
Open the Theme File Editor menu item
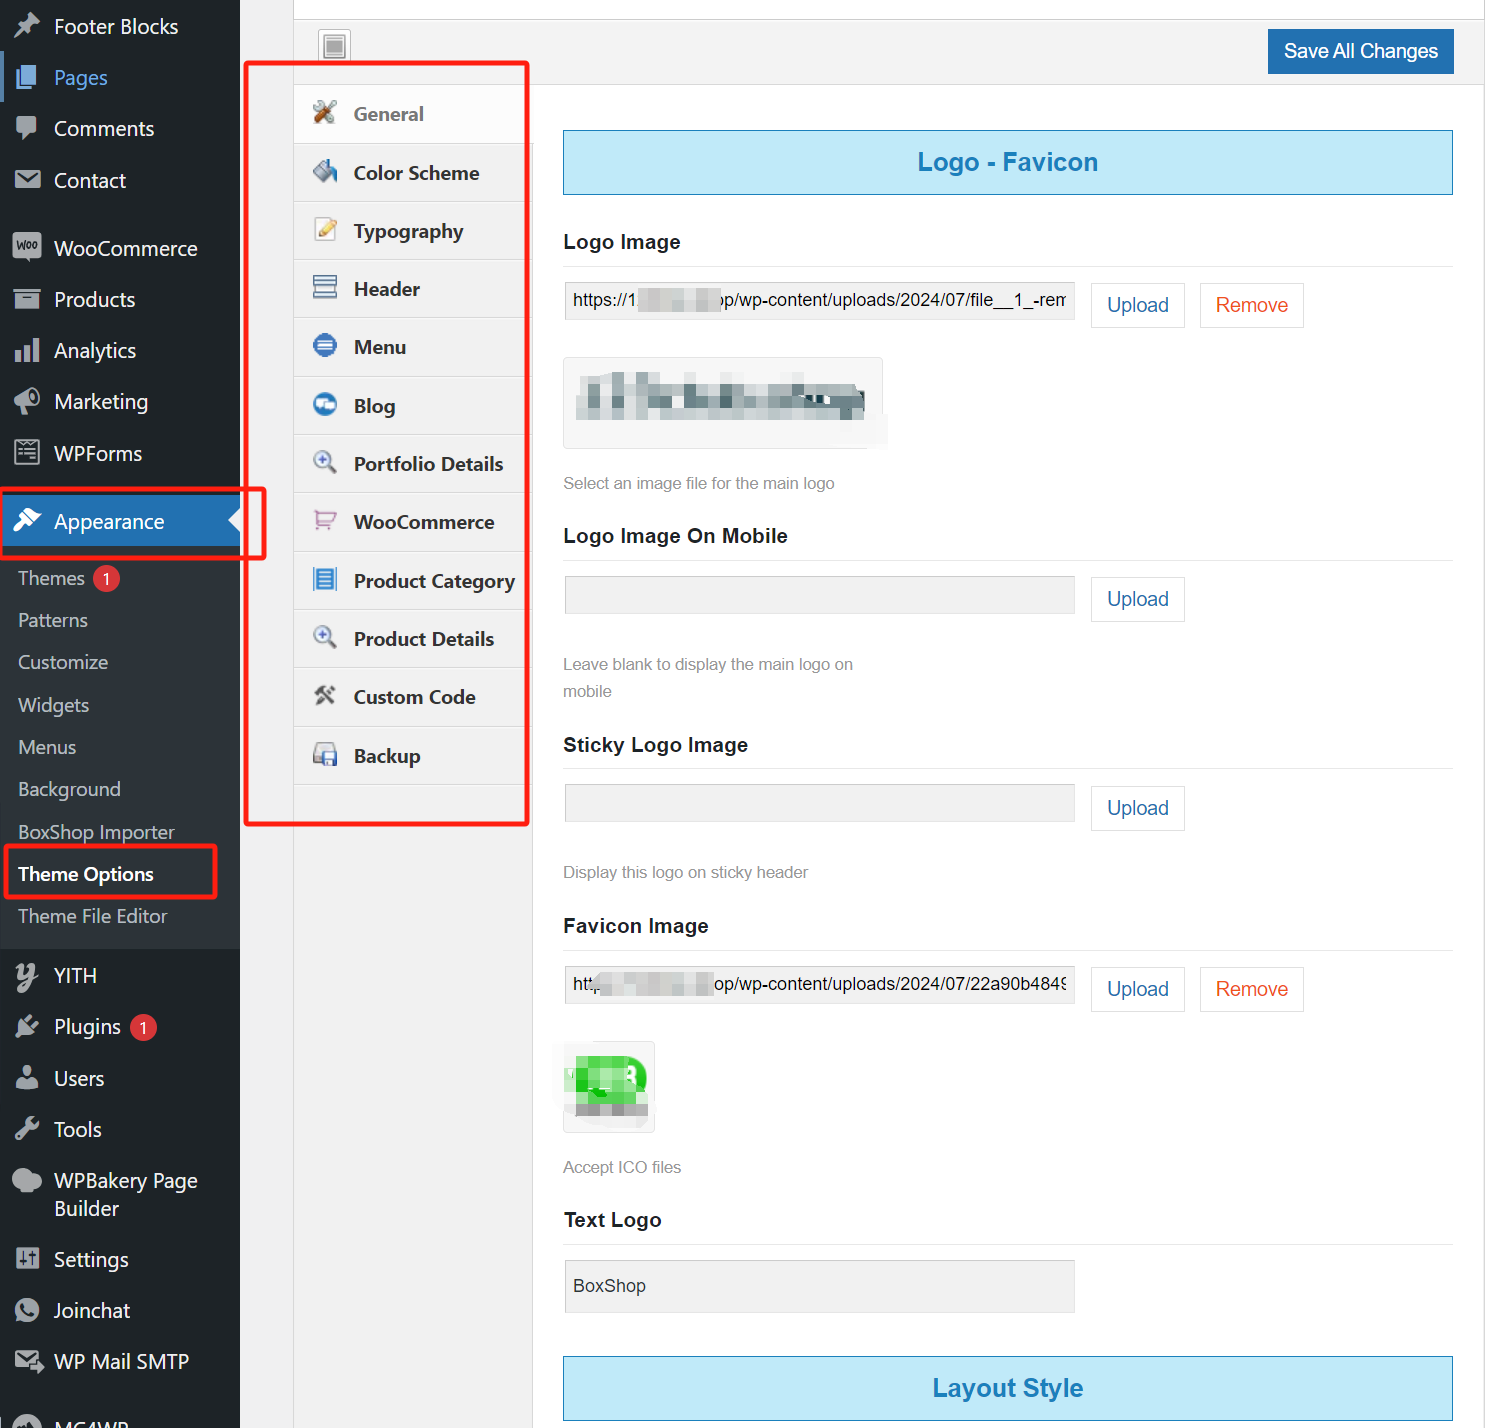(x=92, y=915)
